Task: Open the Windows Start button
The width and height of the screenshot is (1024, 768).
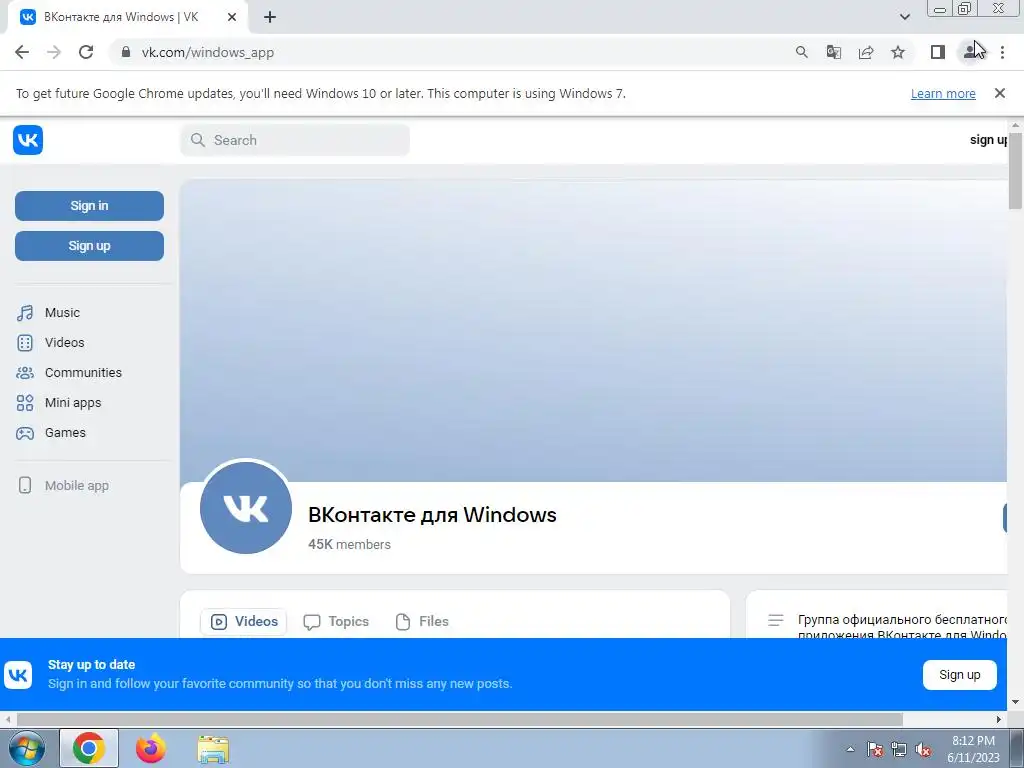Action: [27, 748]
